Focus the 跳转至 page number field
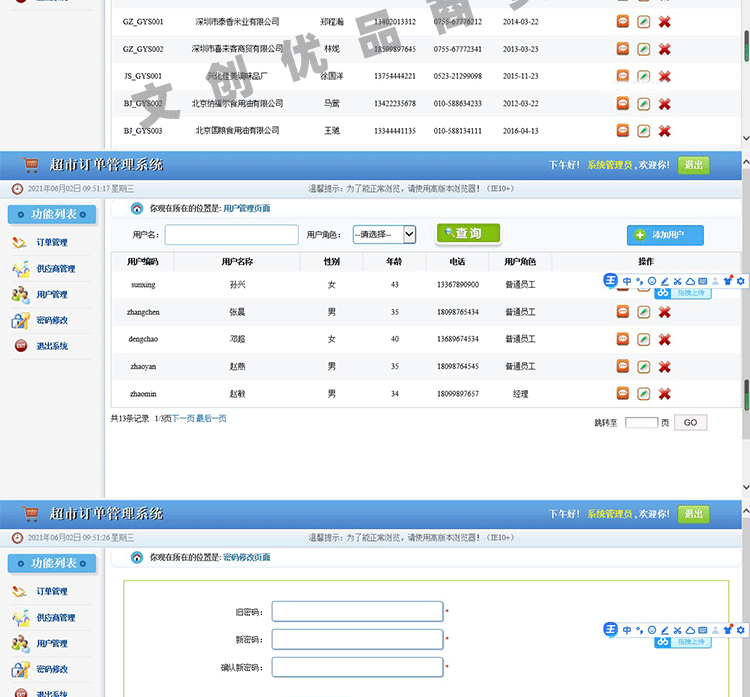 pos(641,422)
